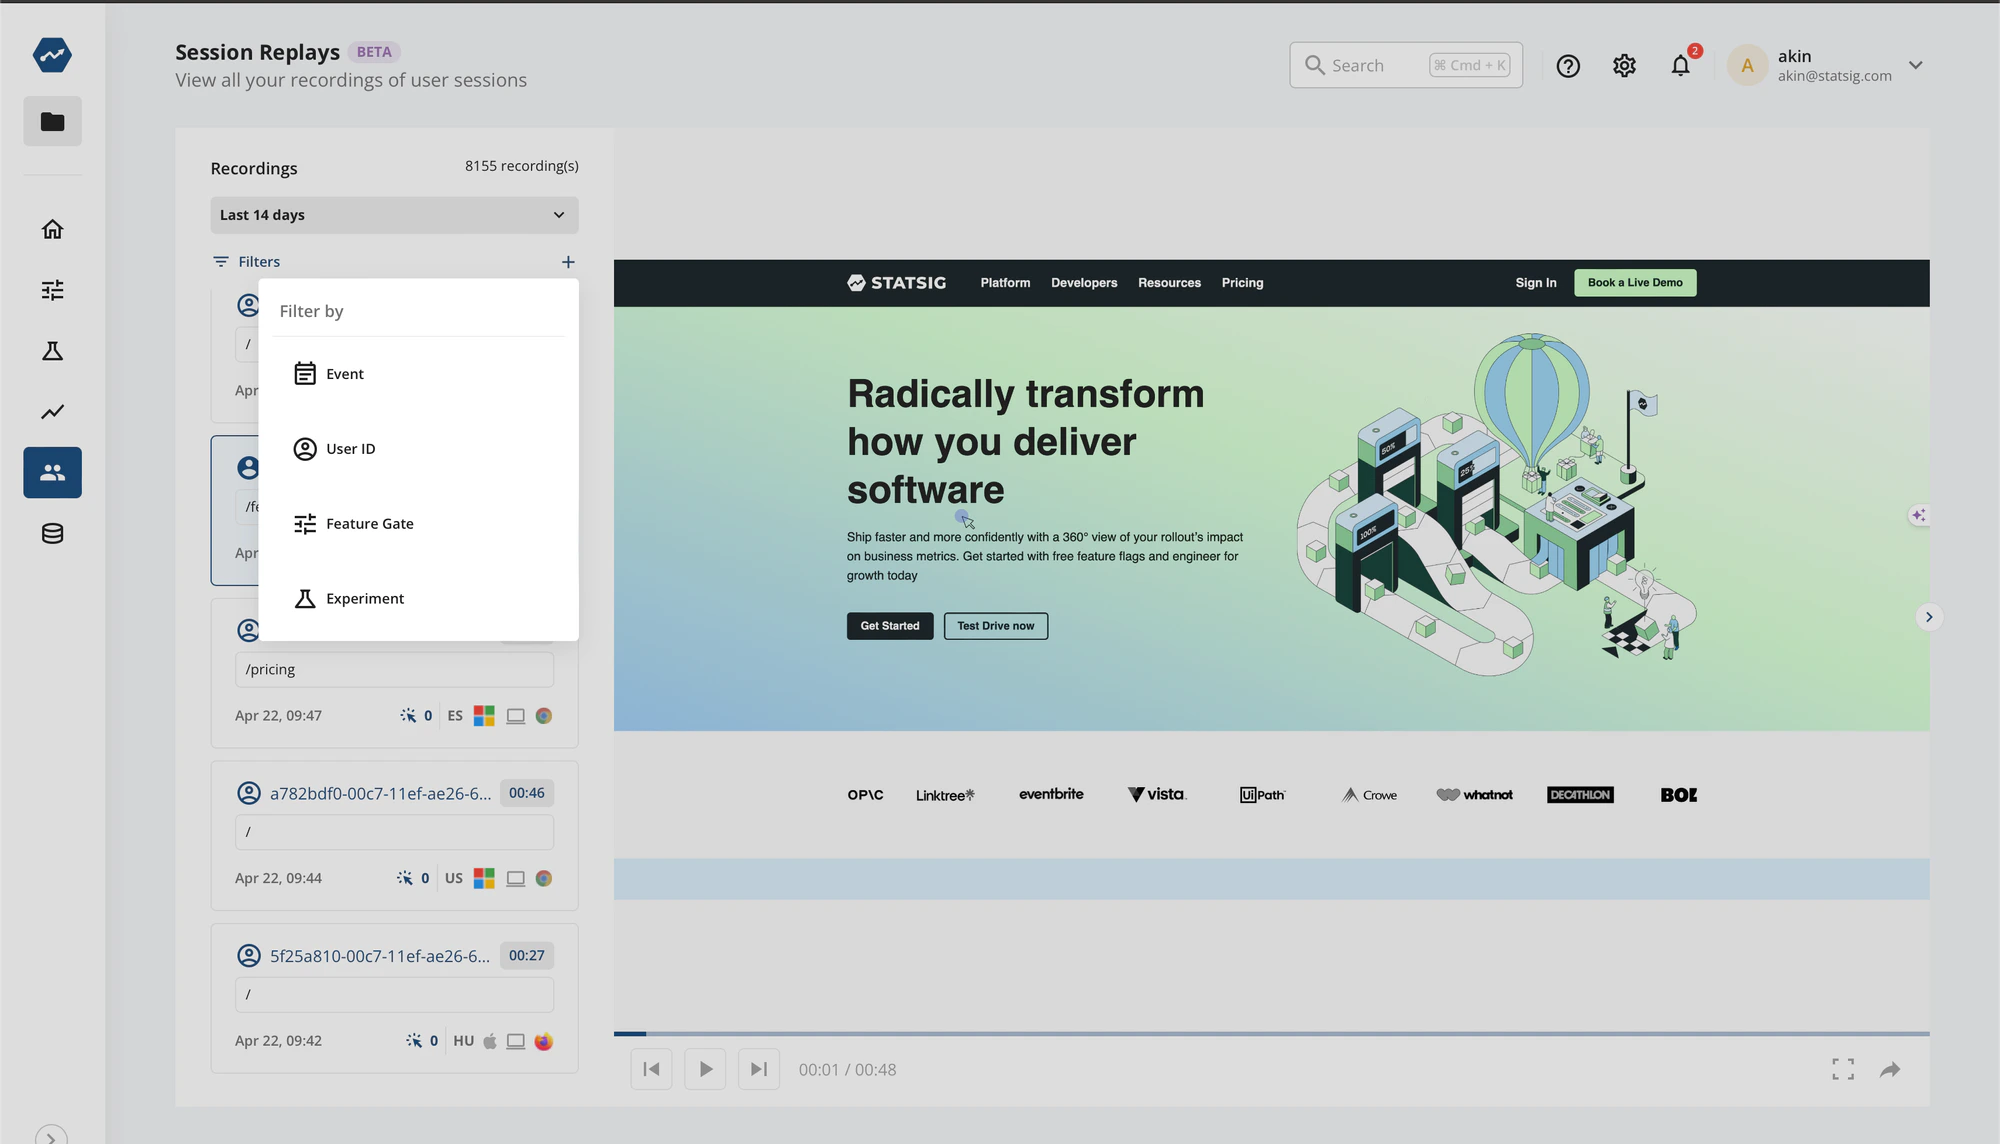The height and width of the screenshot is (1144, 2000).
Task: Open the settings gear icon
Action: coord(1624,66)
